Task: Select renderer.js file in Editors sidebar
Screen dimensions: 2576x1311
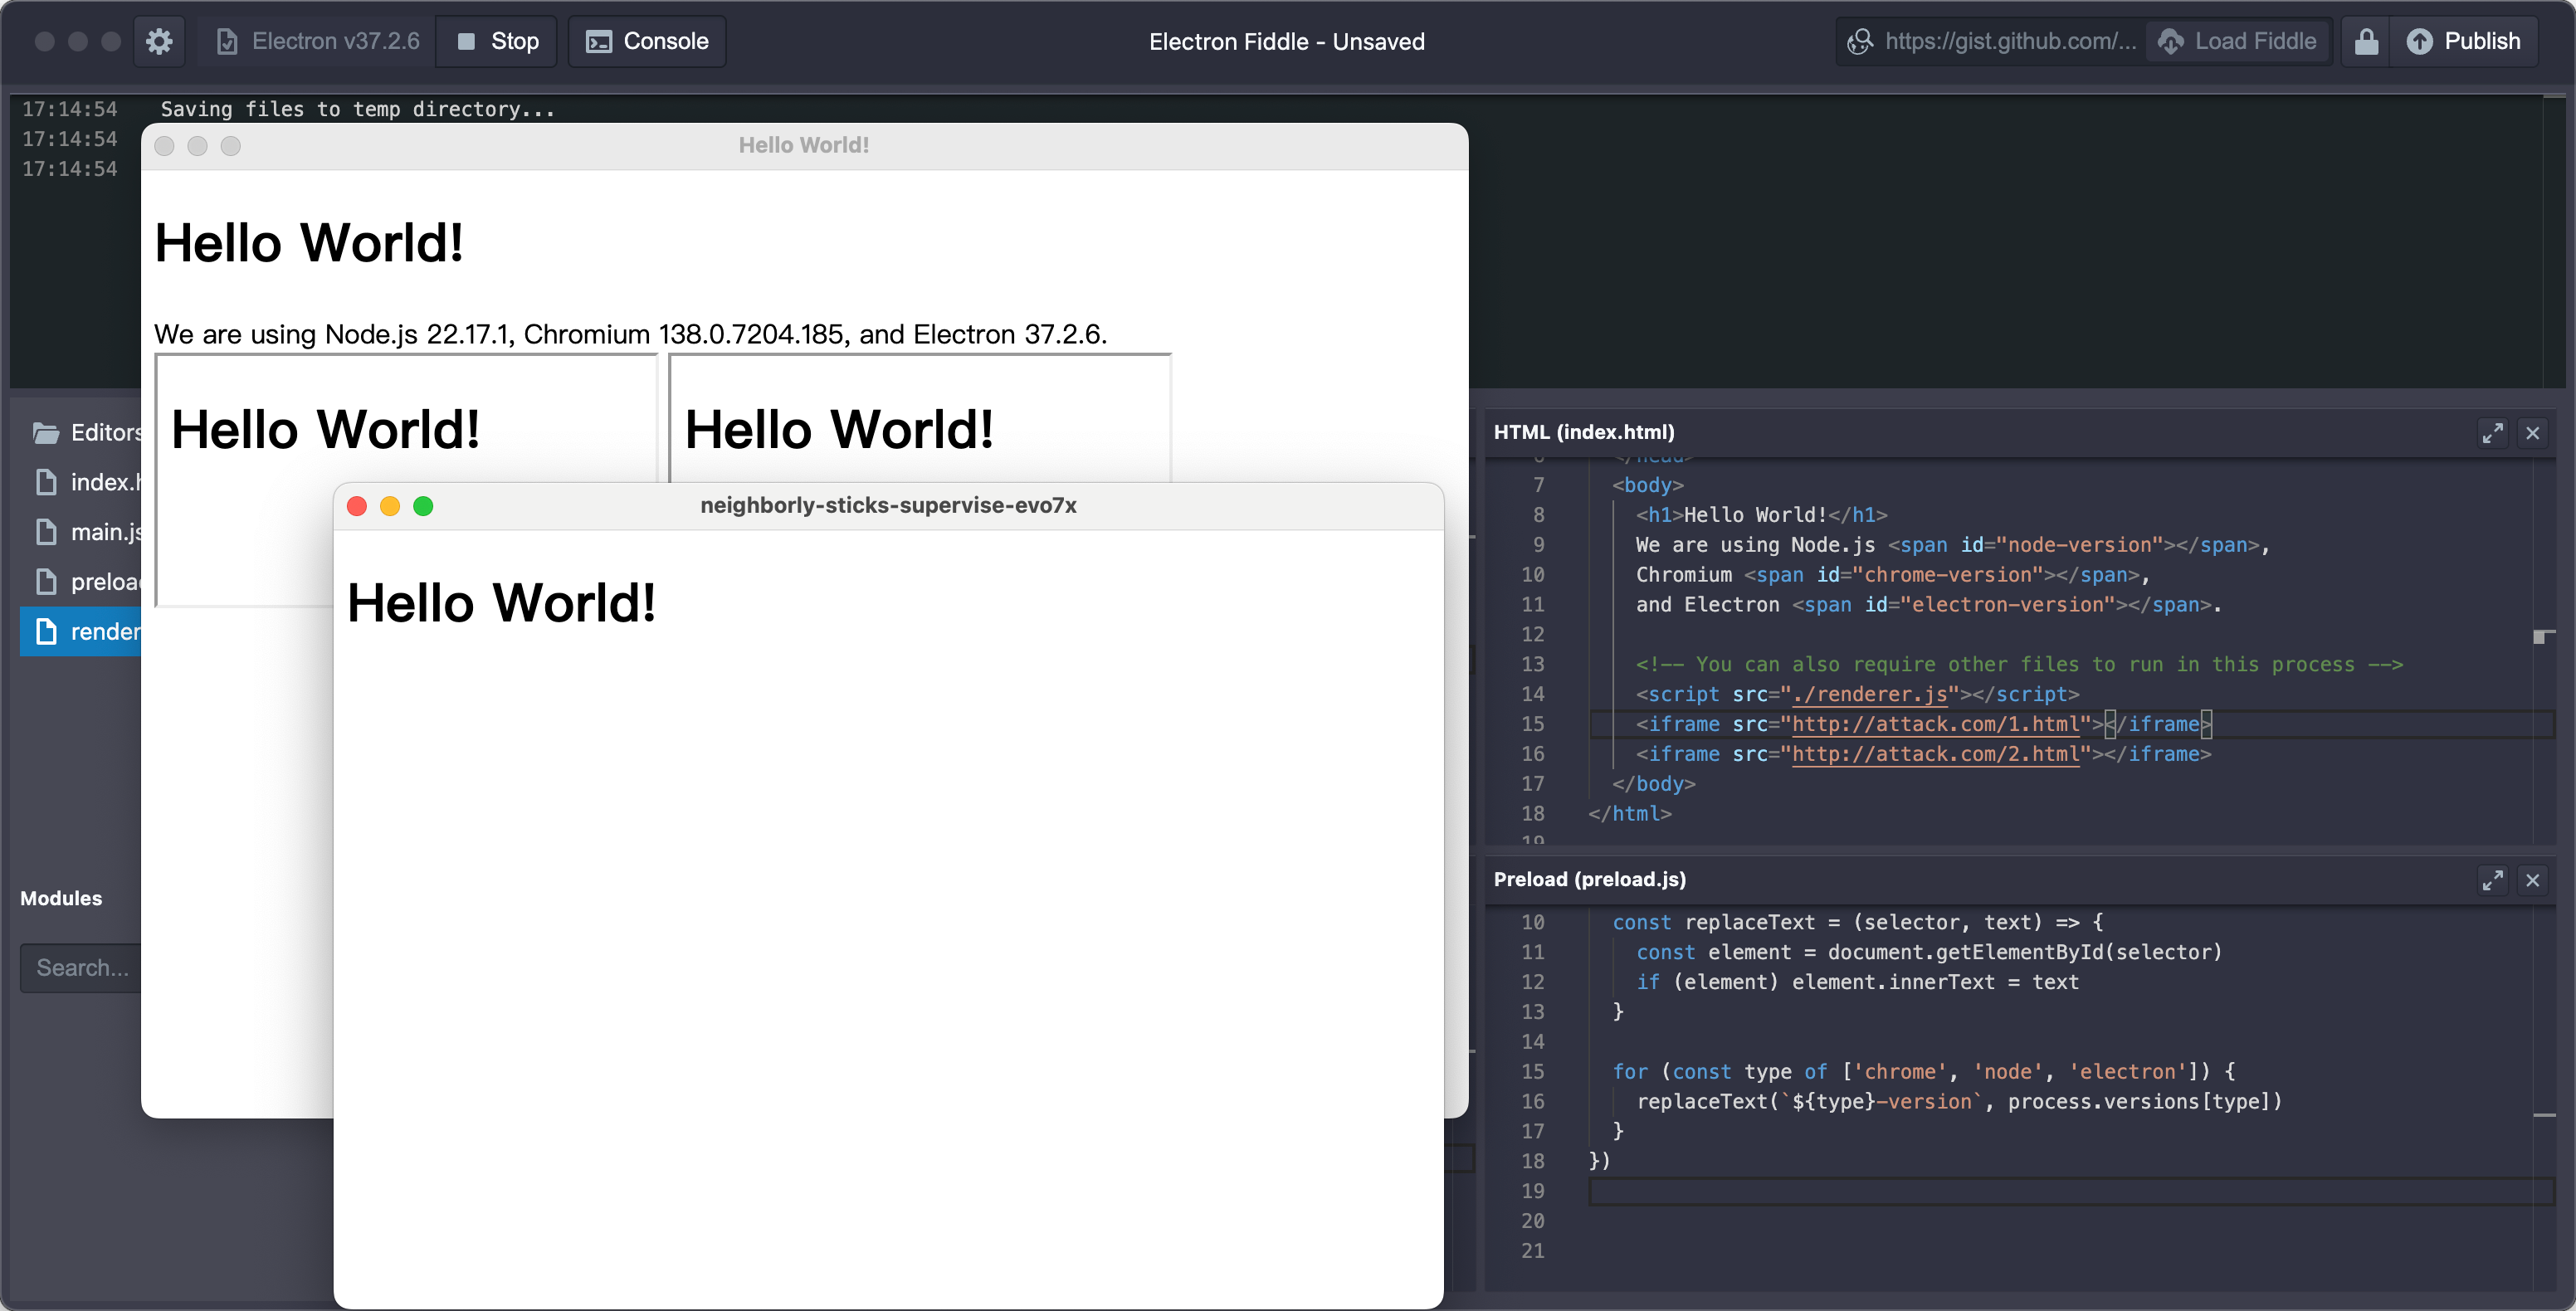Action: click(82, 631)
